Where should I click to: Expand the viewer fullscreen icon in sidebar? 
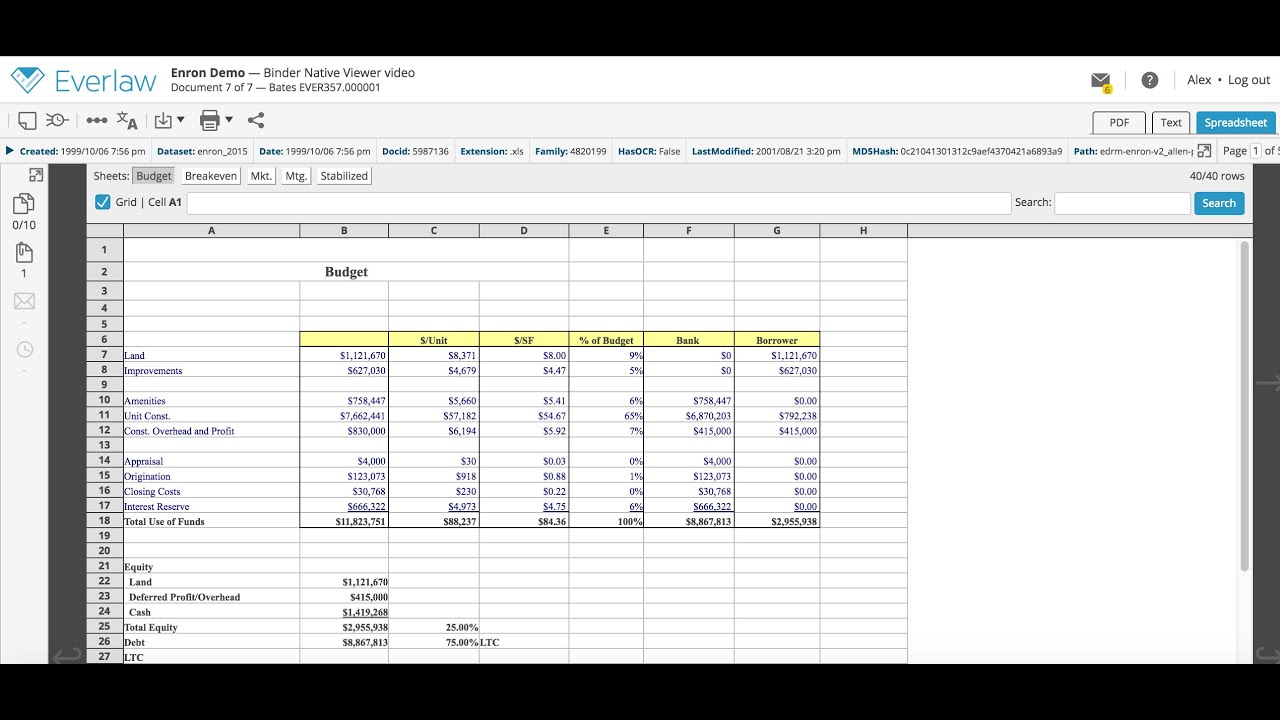coord(36,175)
